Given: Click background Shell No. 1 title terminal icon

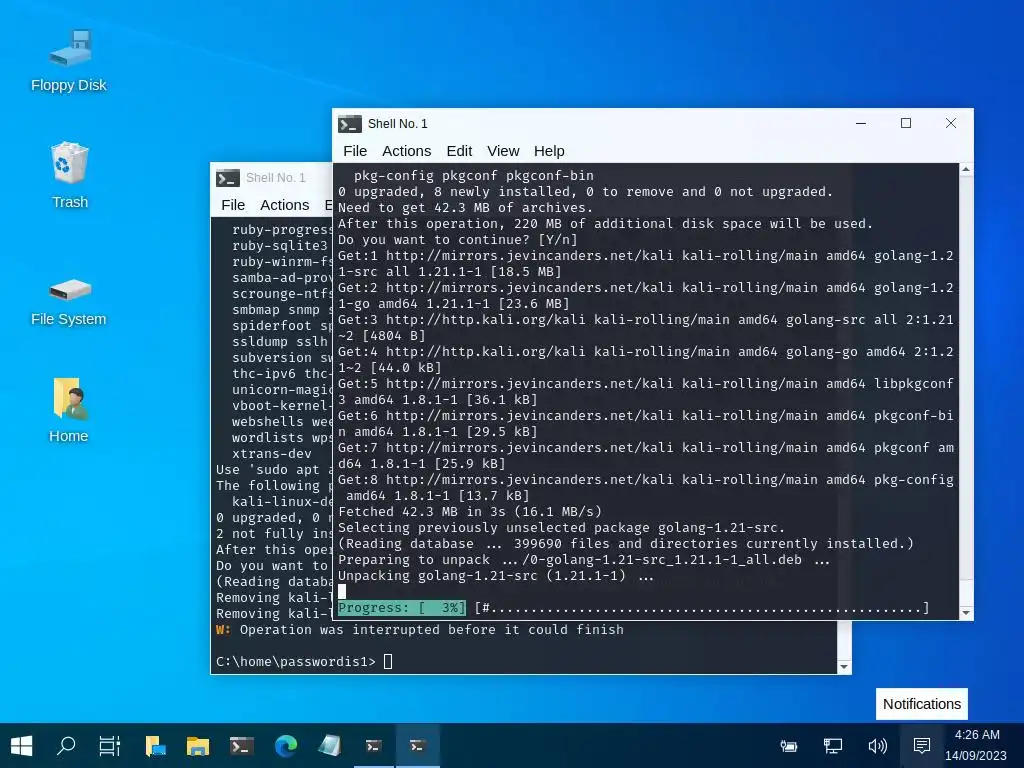Looking at the screenshot, I should coord(228,178).
